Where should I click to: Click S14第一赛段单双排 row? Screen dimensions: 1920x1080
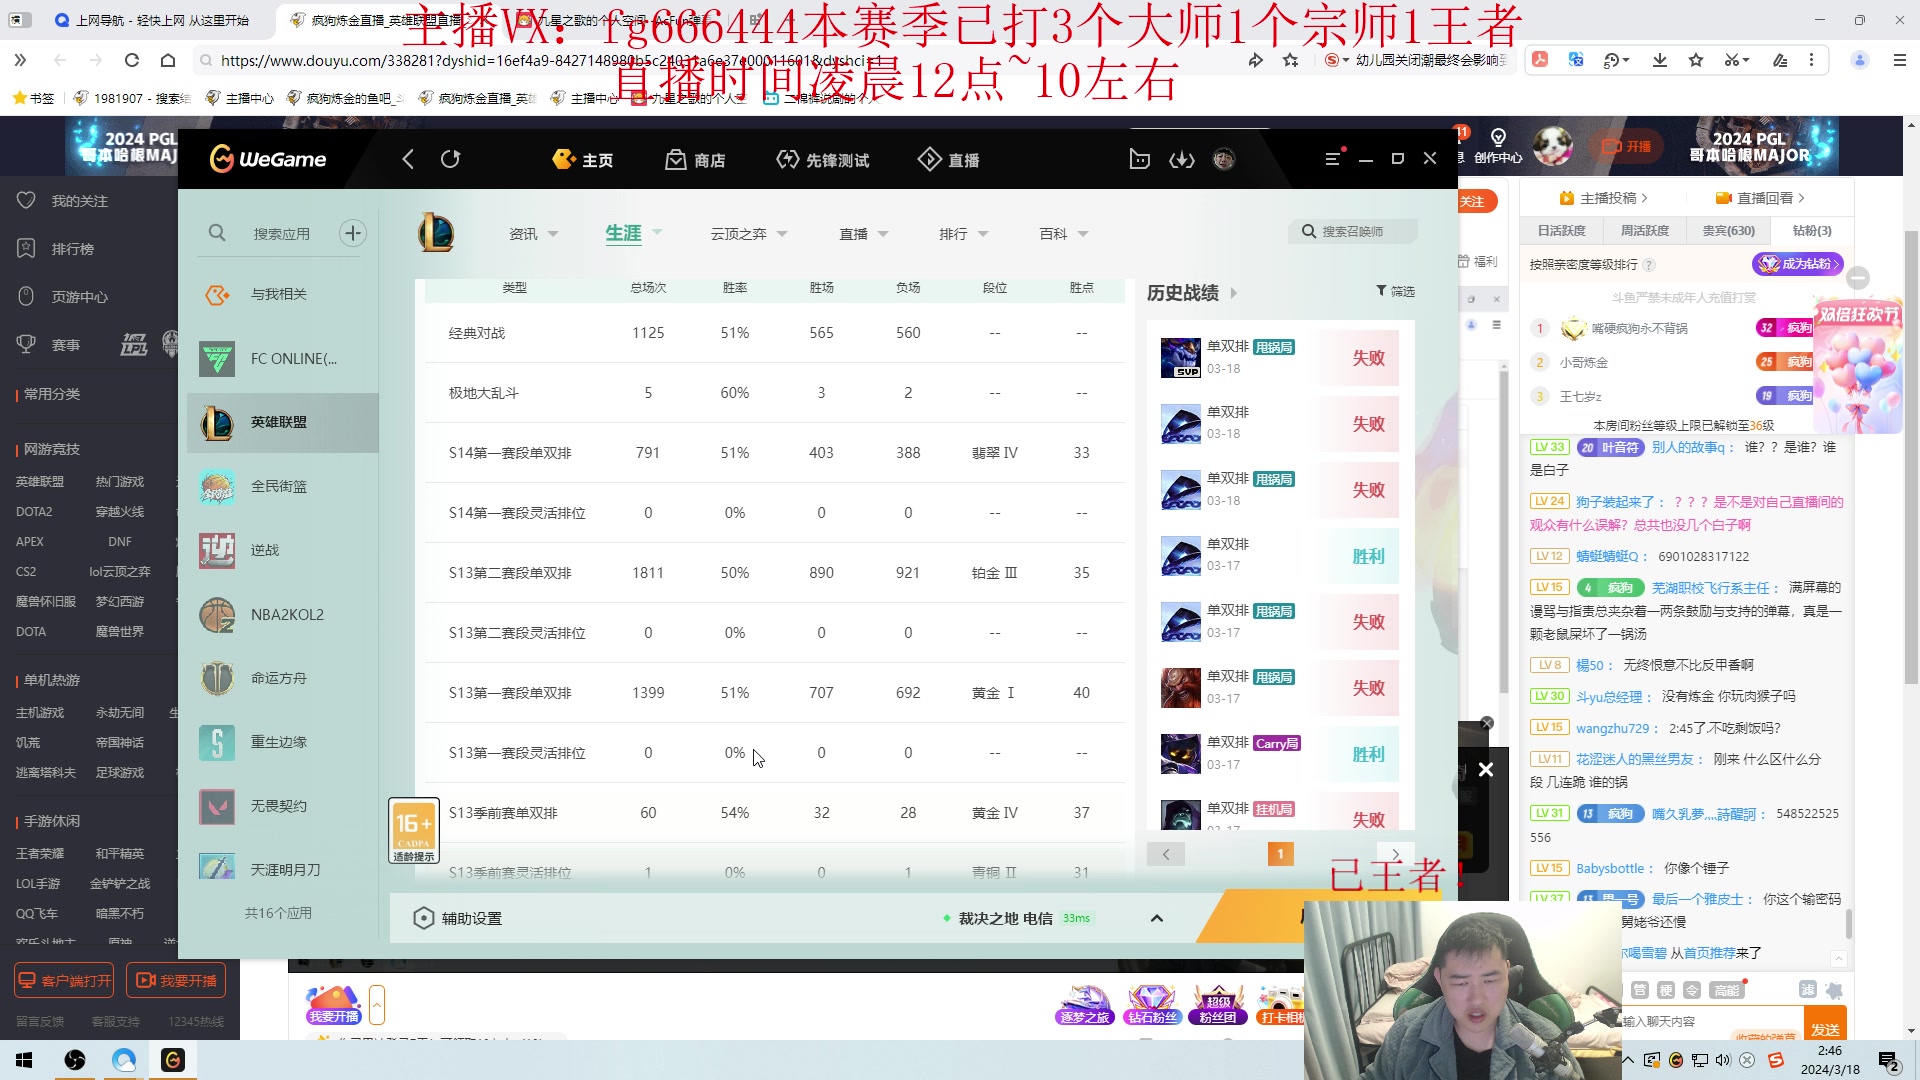click(x=775, y=453)
